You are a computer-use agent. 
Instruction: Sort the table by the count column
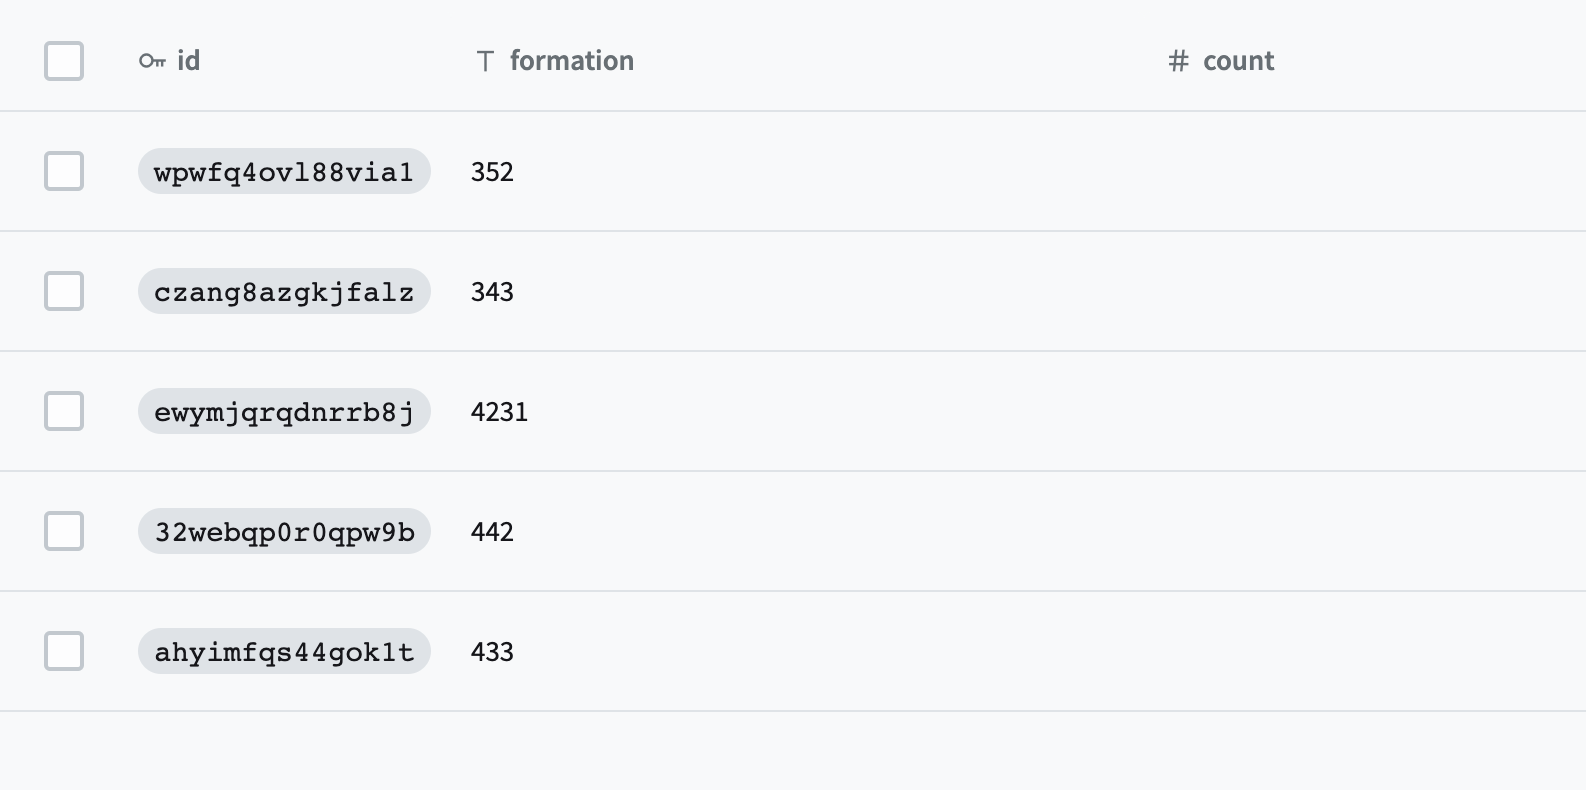coord(1239,60)
